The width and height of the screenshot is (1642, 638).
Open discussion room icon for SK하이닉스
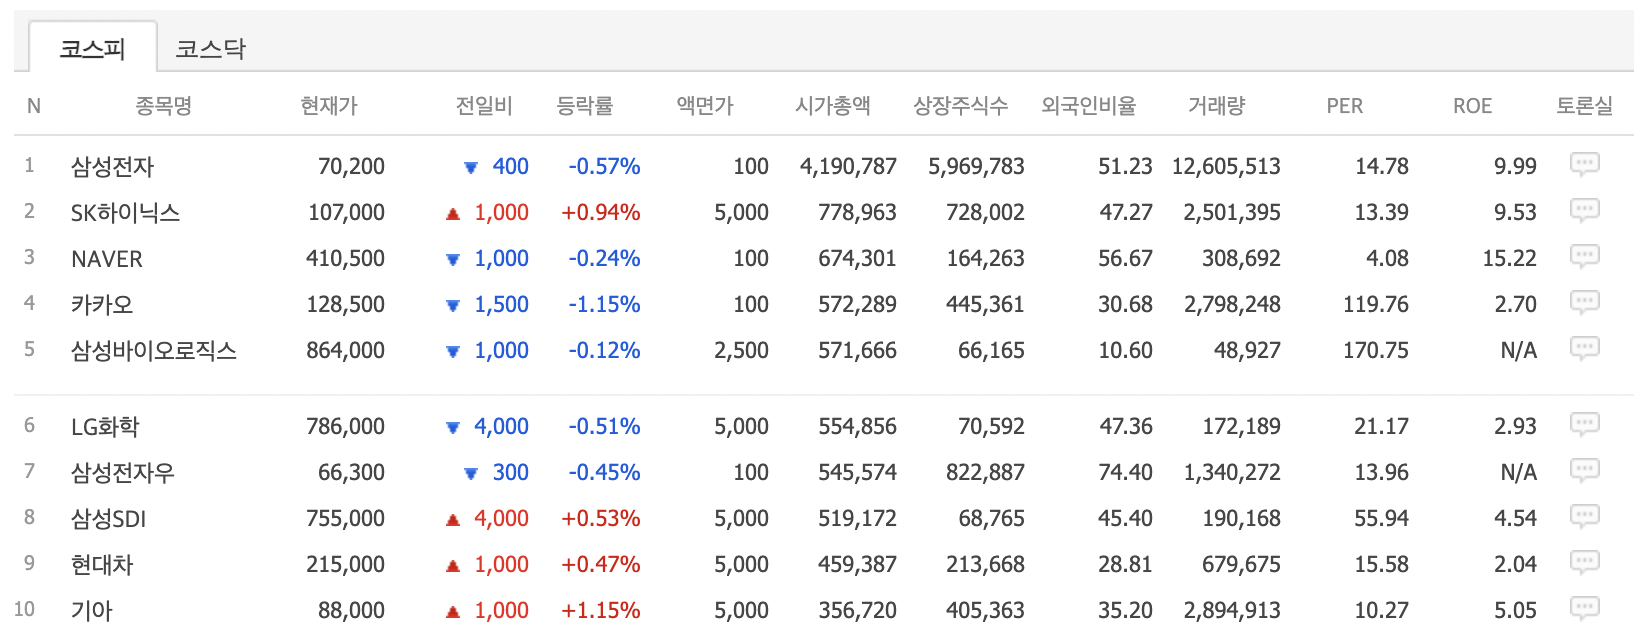point(1584,211)
